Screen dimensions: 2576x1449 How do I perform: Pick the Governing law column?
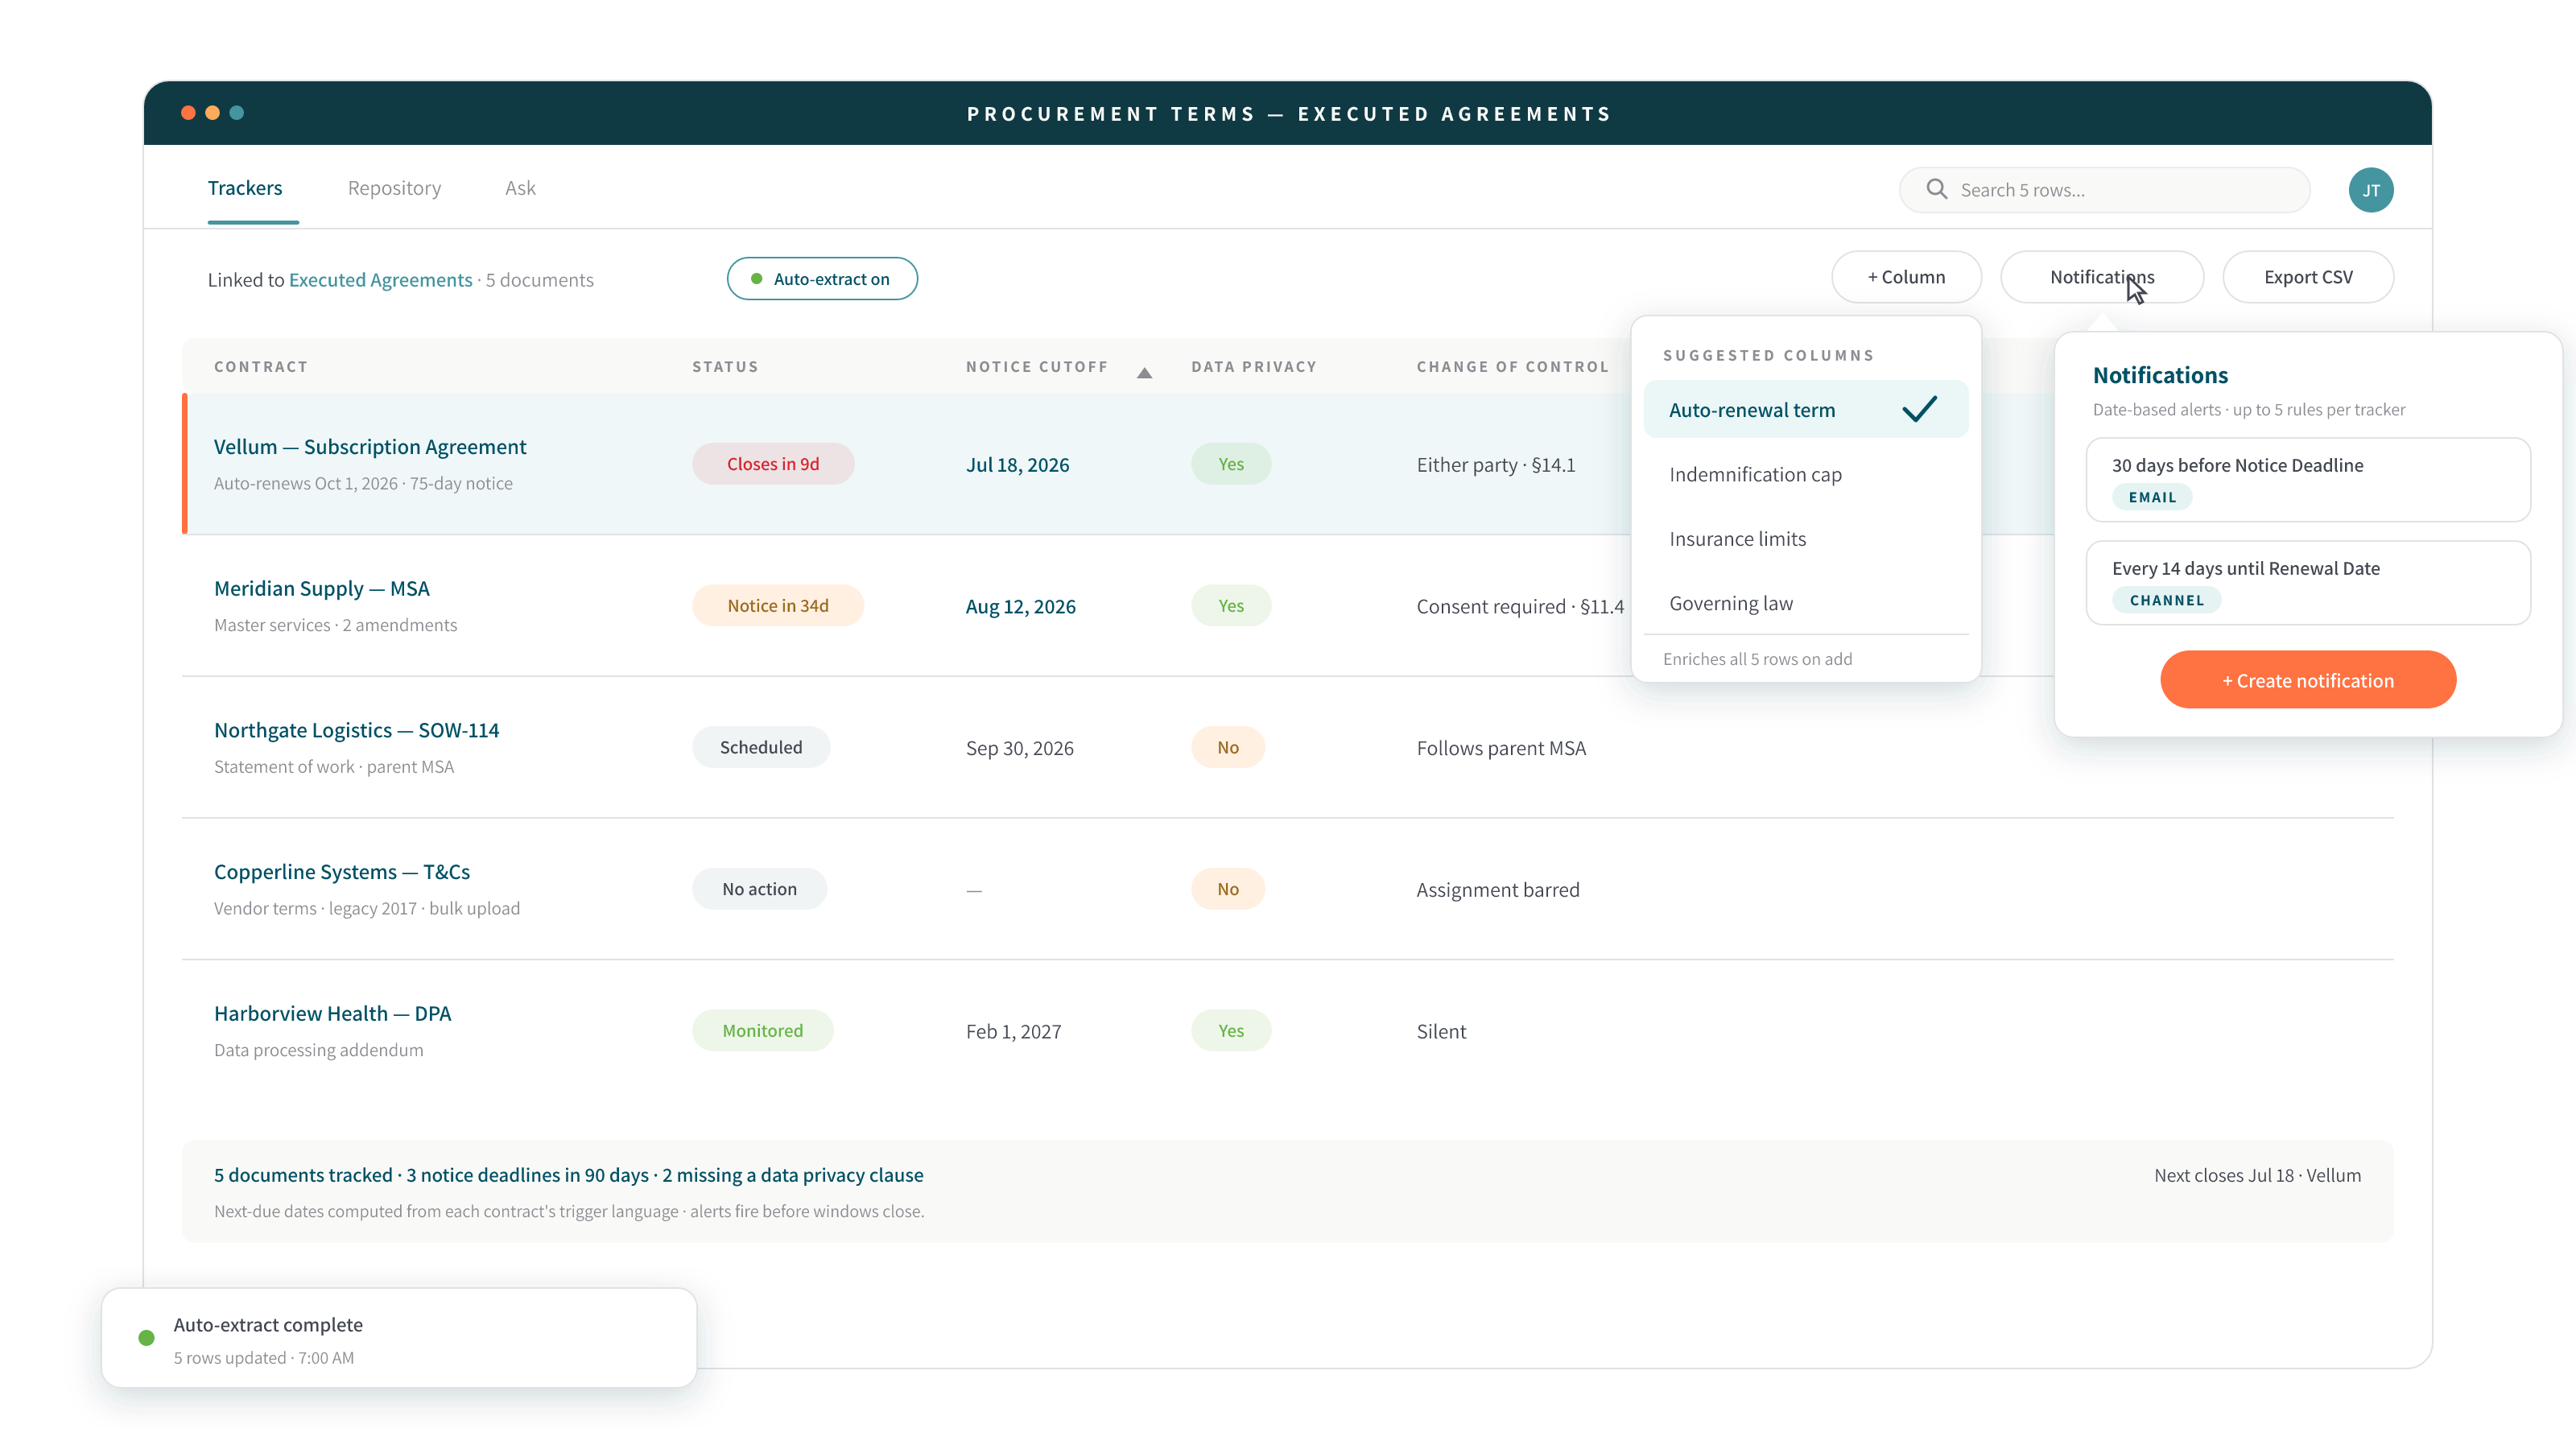[1805, 603]
